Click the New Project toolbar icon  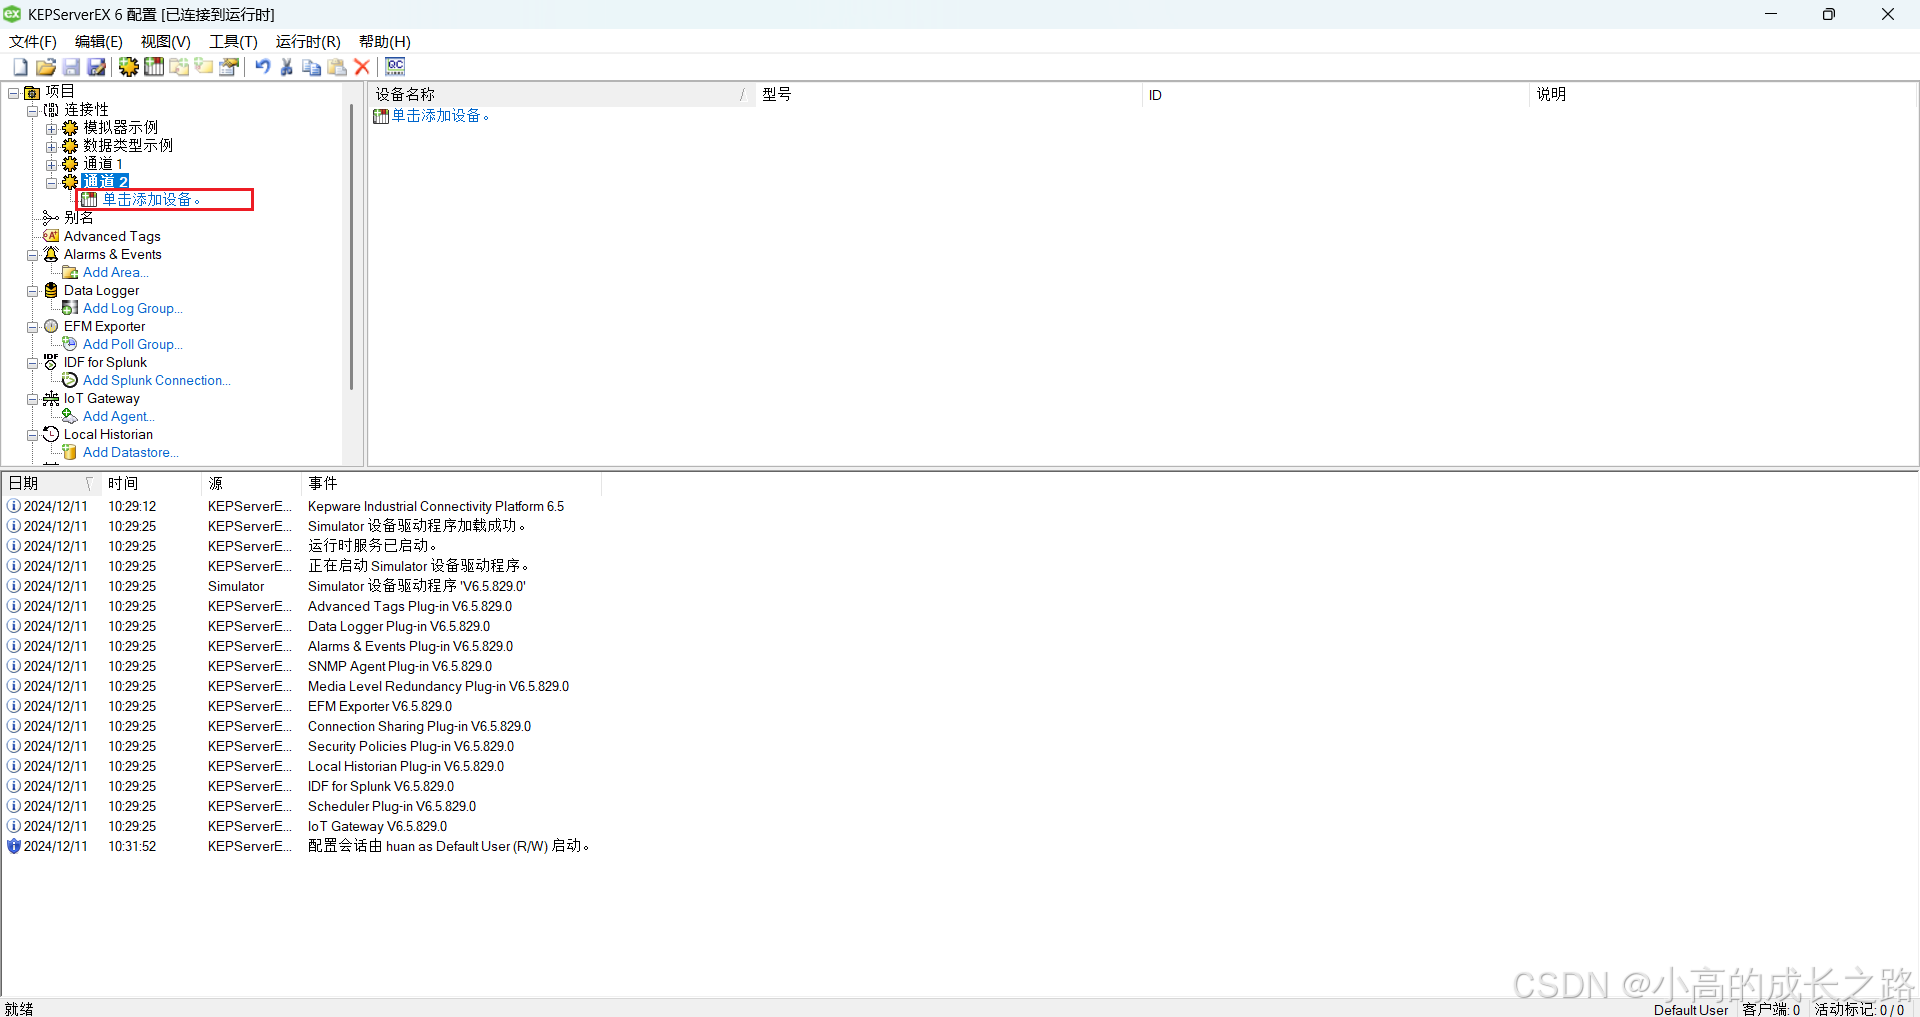tap(20, 67)
